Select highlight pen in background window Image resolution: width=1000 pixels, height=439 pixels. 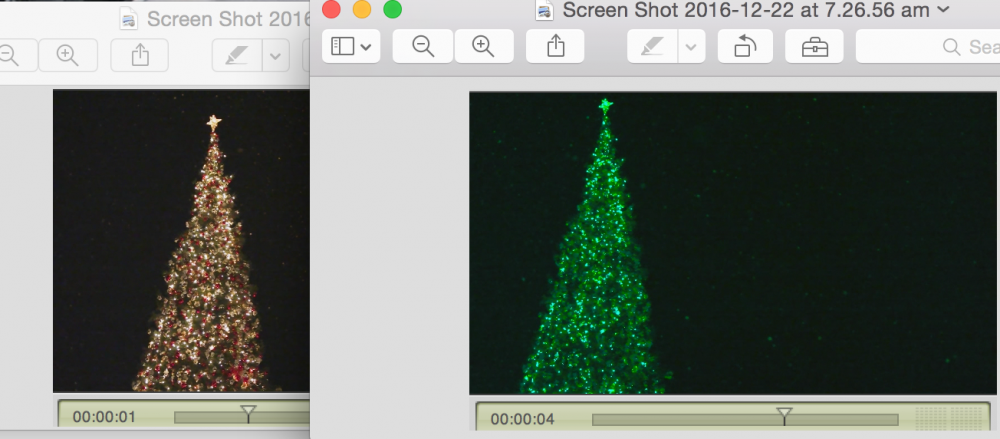point(237,55)
